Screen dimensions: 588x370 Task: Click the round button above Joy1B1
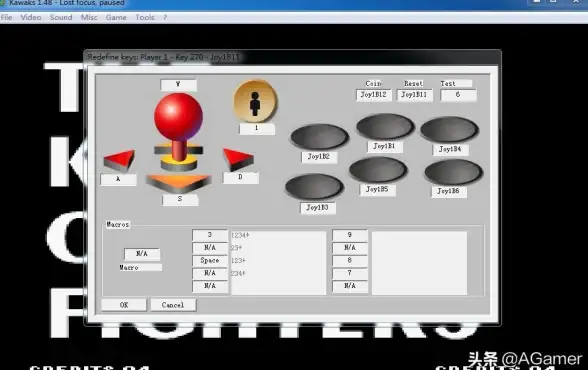[x=385, y=127]
